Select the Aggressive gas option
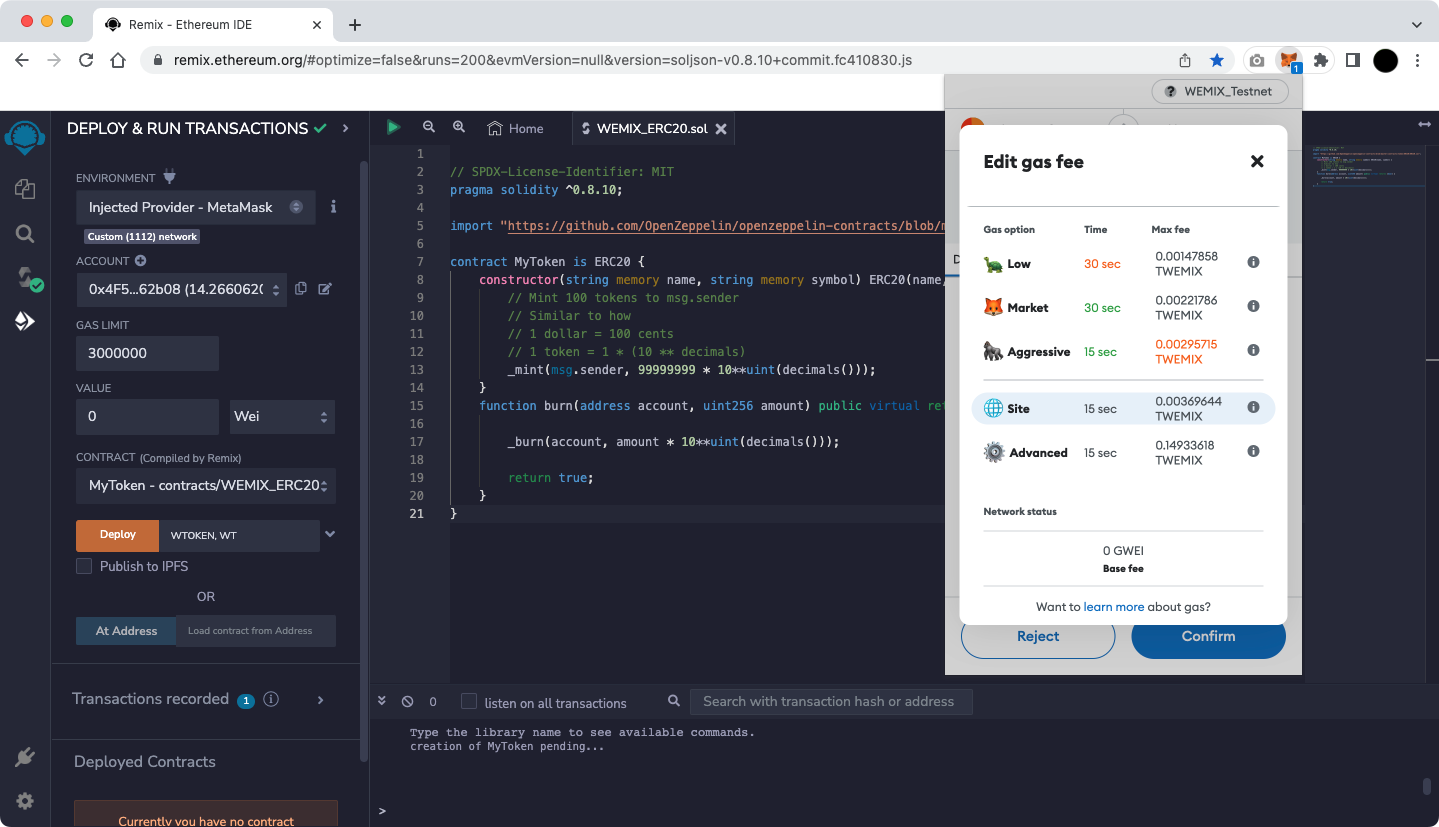This screenshot has width=1439, height=827. point(1038,352)
